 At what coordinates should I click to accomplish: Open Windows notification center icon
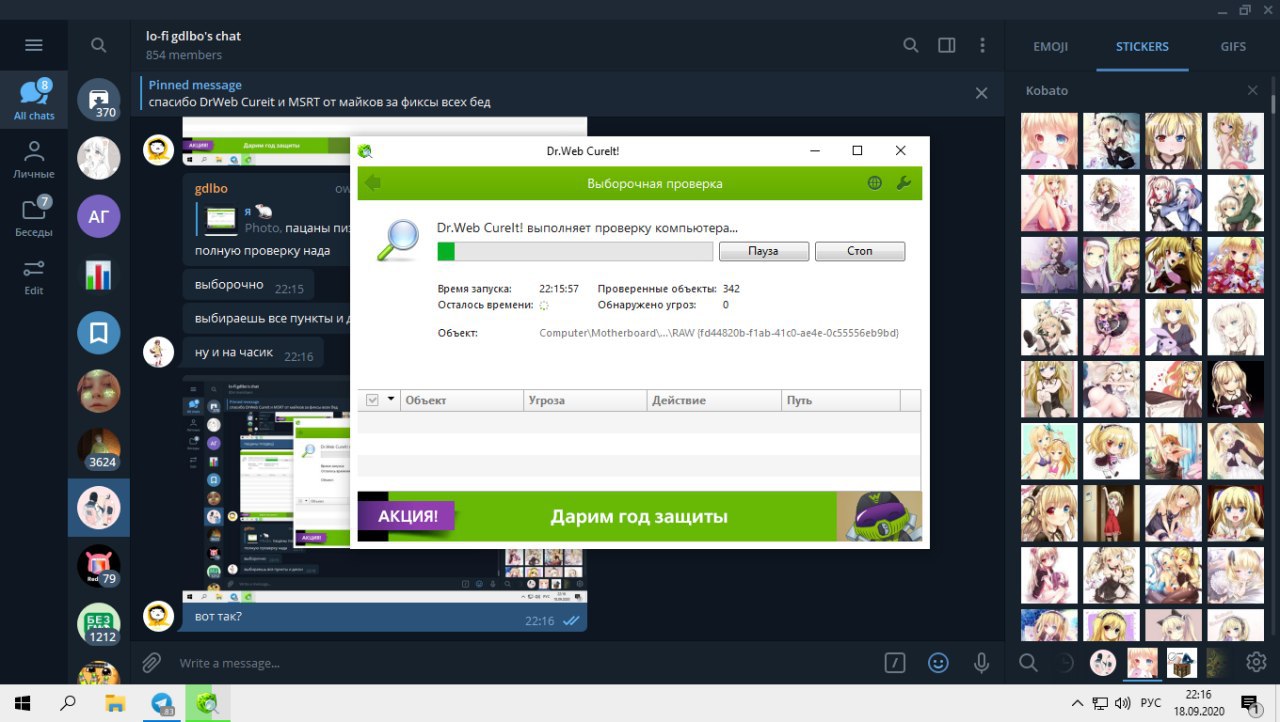1249,703
